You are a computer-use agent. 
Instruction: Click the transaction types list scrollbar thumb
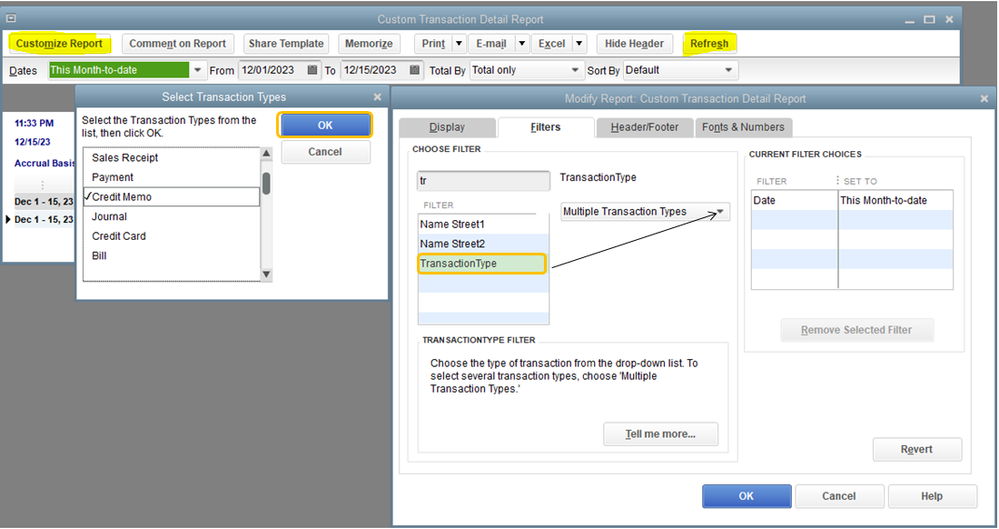click(x=266, y=184)
